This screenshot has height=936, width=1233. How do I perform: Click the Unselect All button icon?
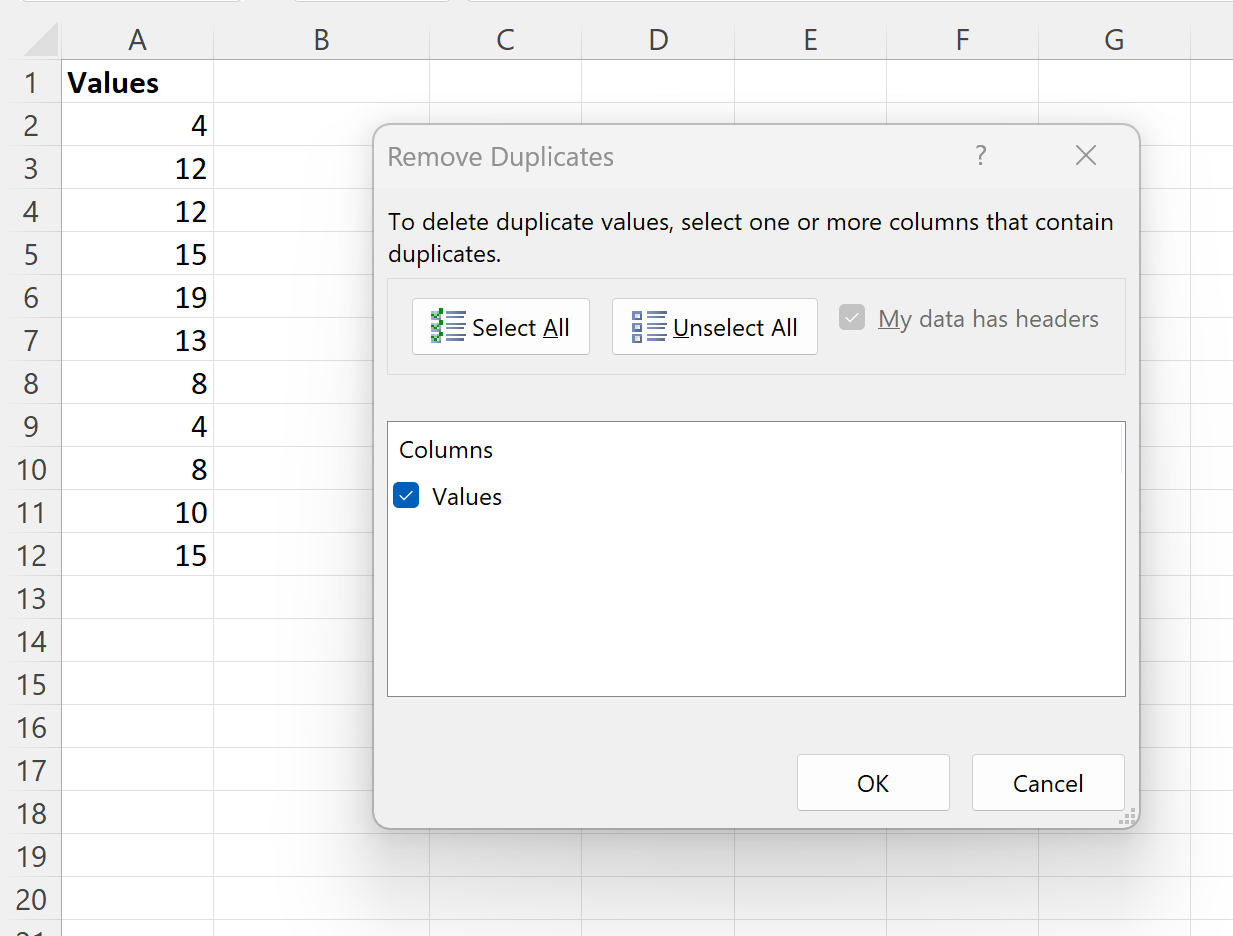click(x=649, y=327)
